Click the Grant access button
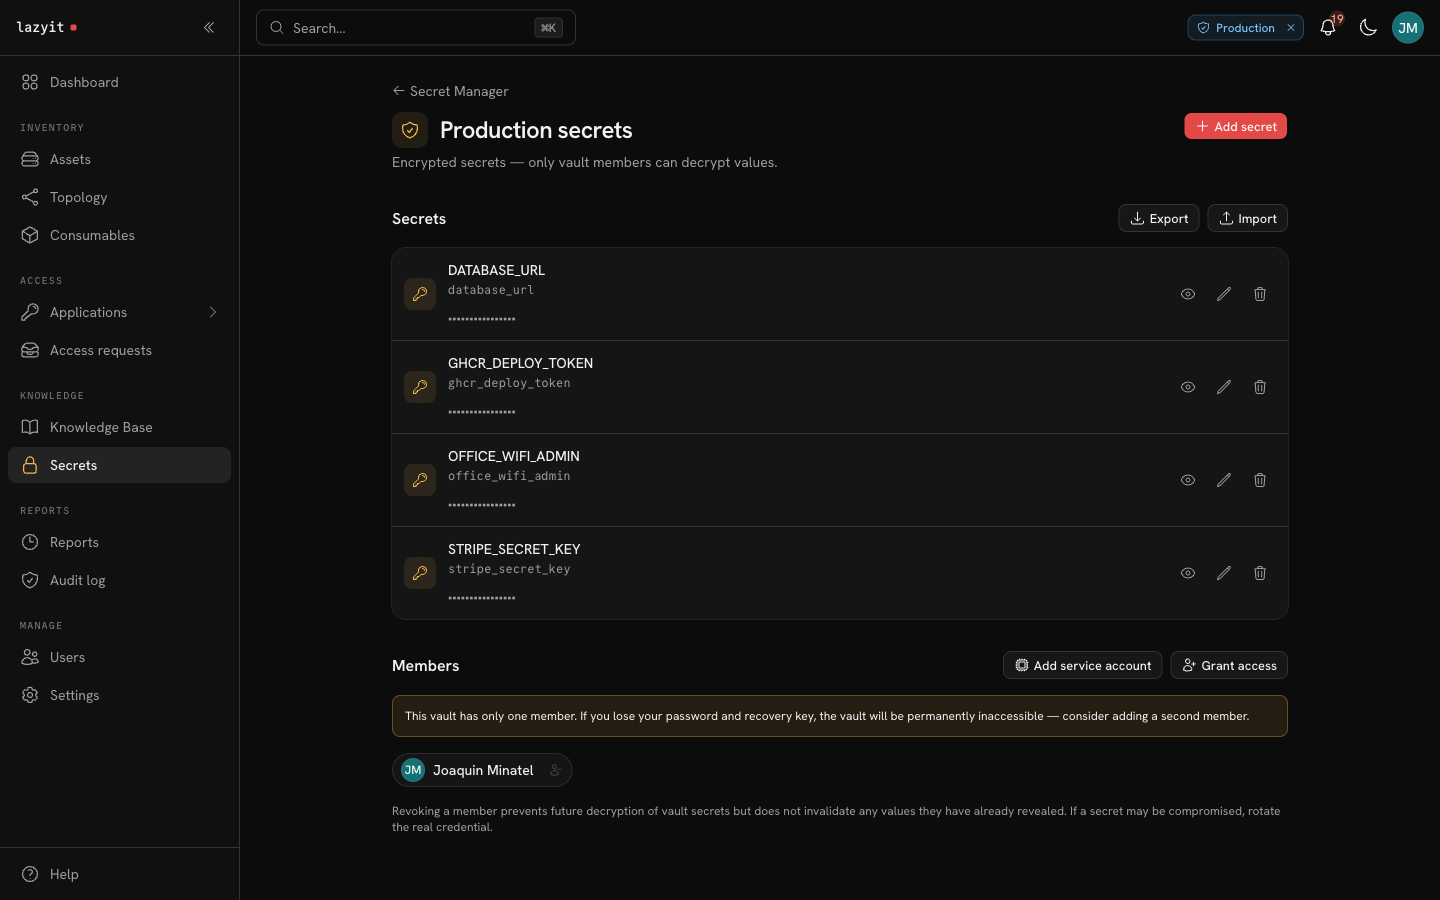Screen dimensions: 1440x900 click(x=1229, y=665)
